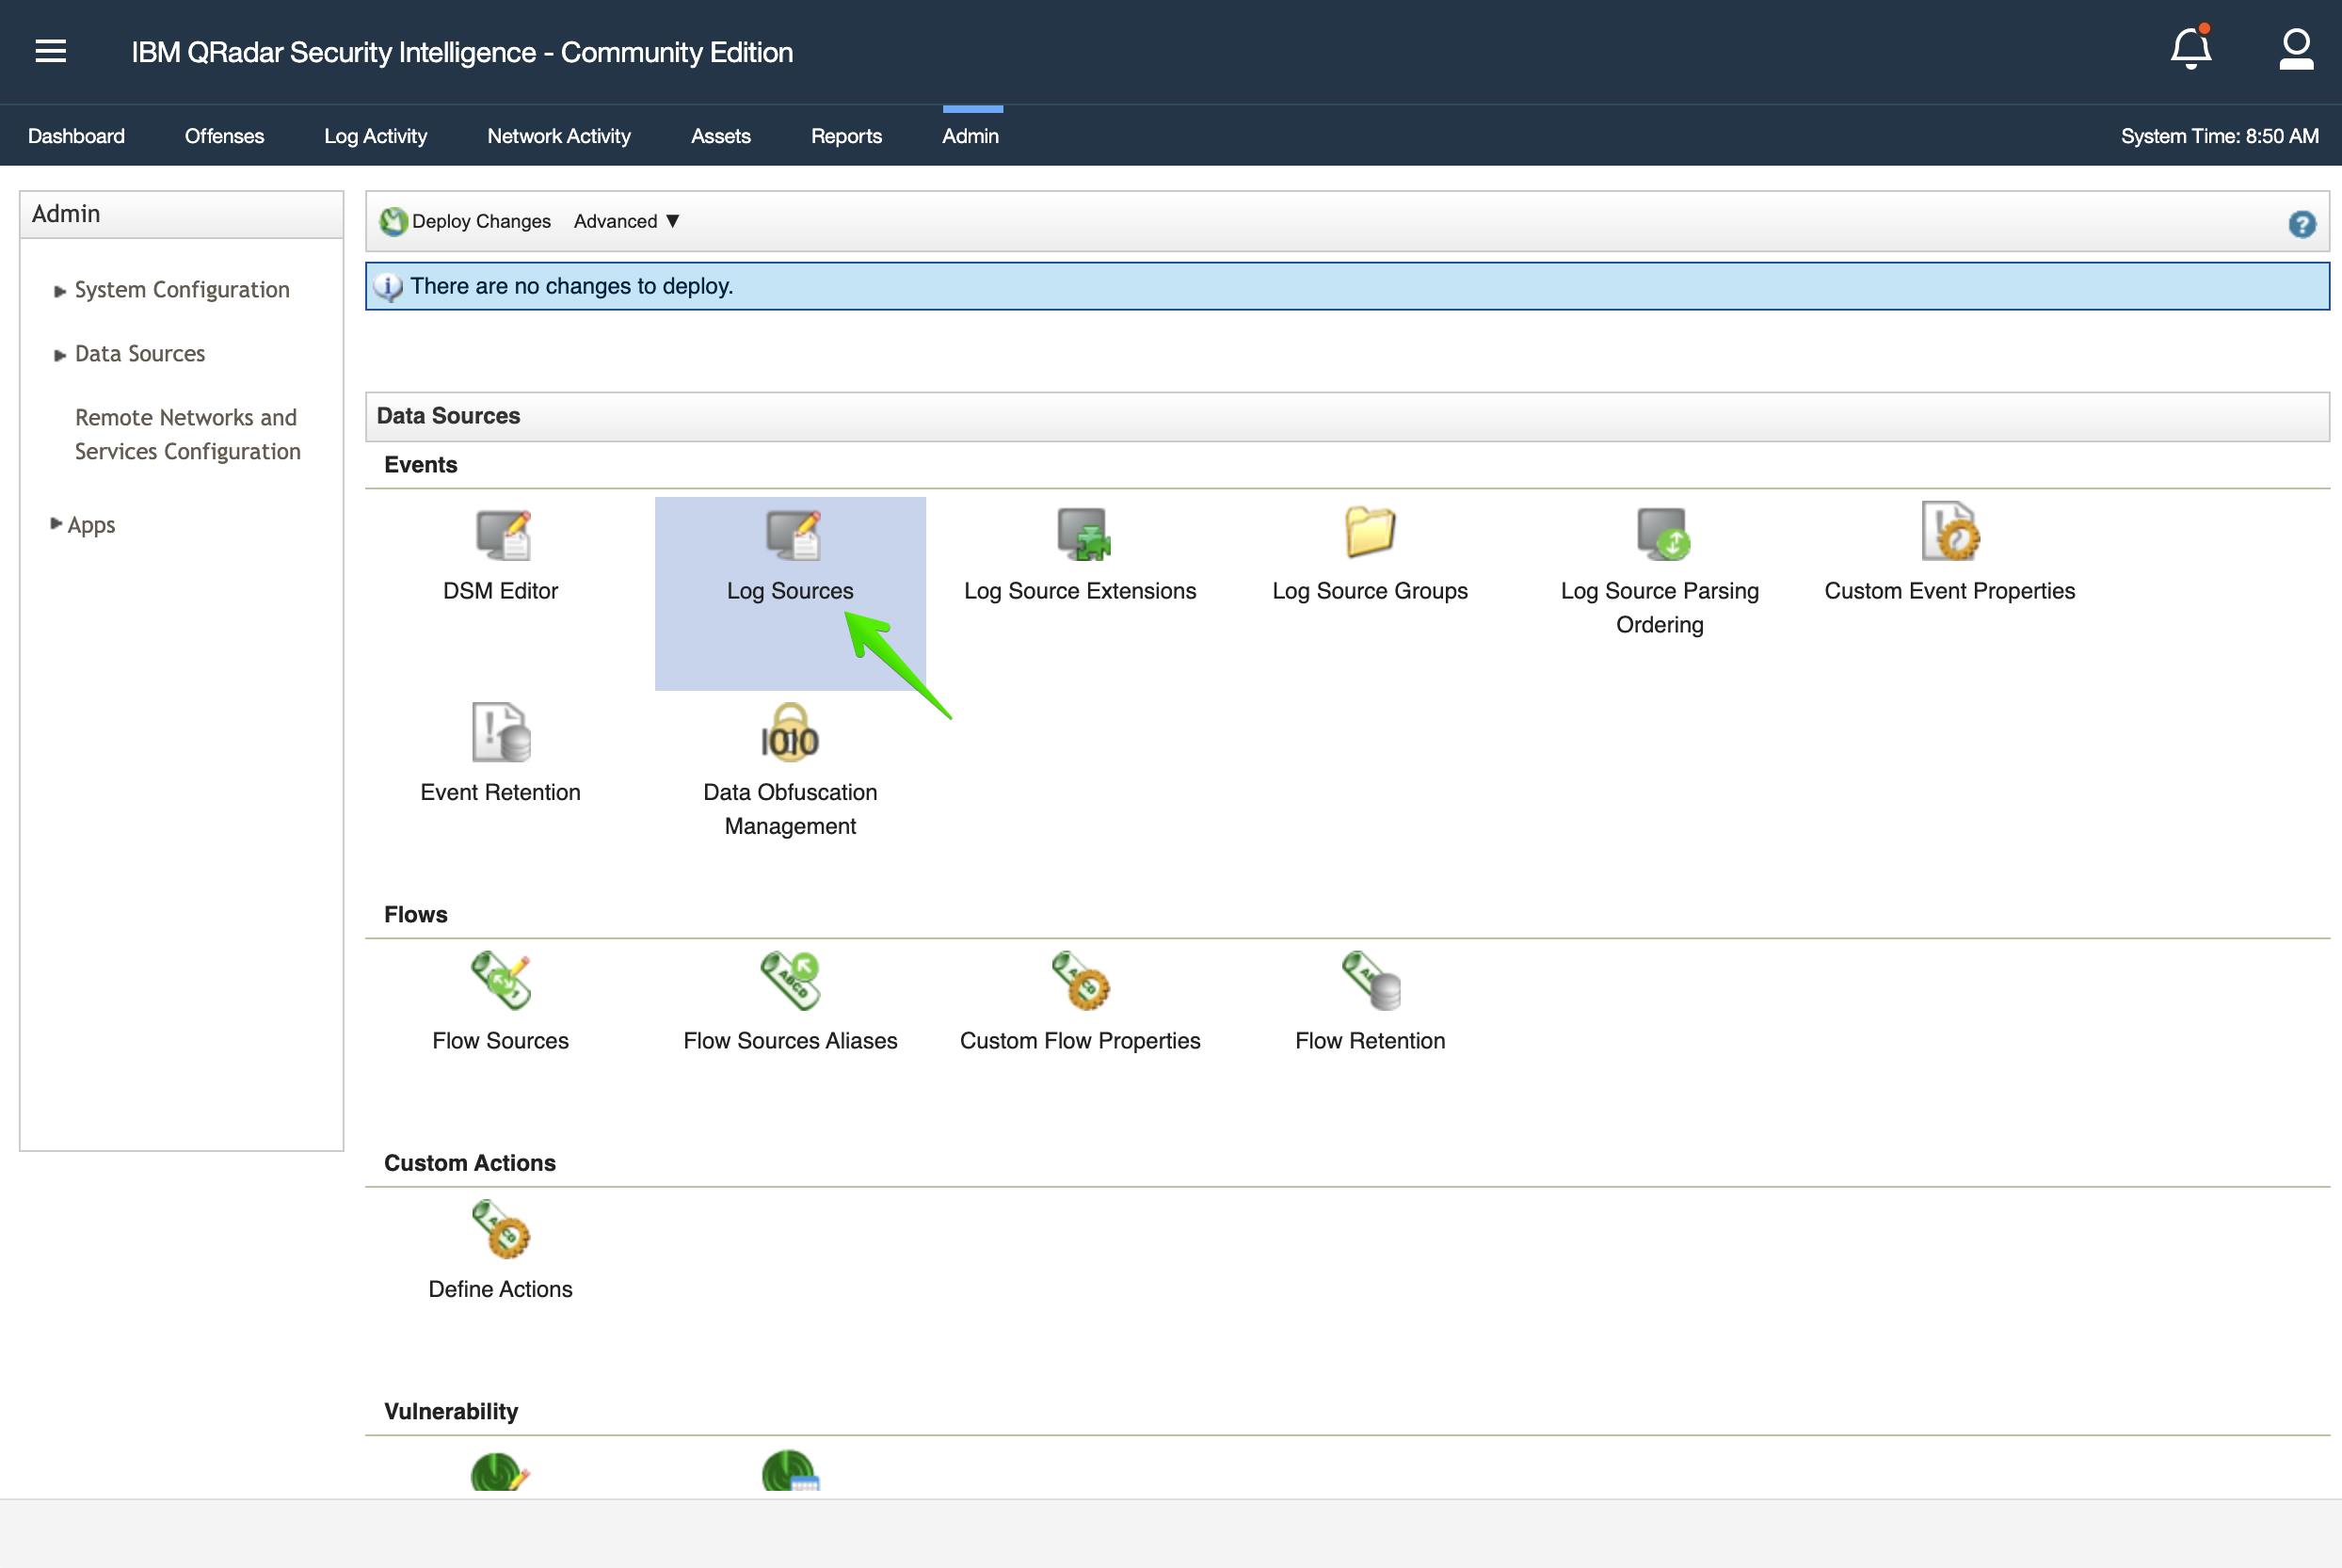Open the Log Sources icon
This screenshot has width=2342, height=1568.
[x=792, y=535]
